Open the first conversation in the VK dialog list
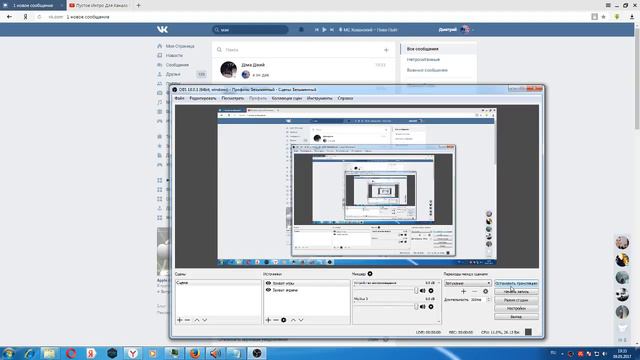Viewport: 640px width, 360px height. (x=303, y=70)
